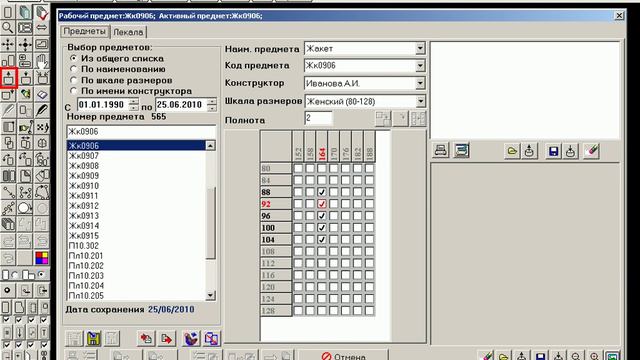640x360 pixels.
Task: Uncheck size 96 height 164 checkbox
Action: 322,216
